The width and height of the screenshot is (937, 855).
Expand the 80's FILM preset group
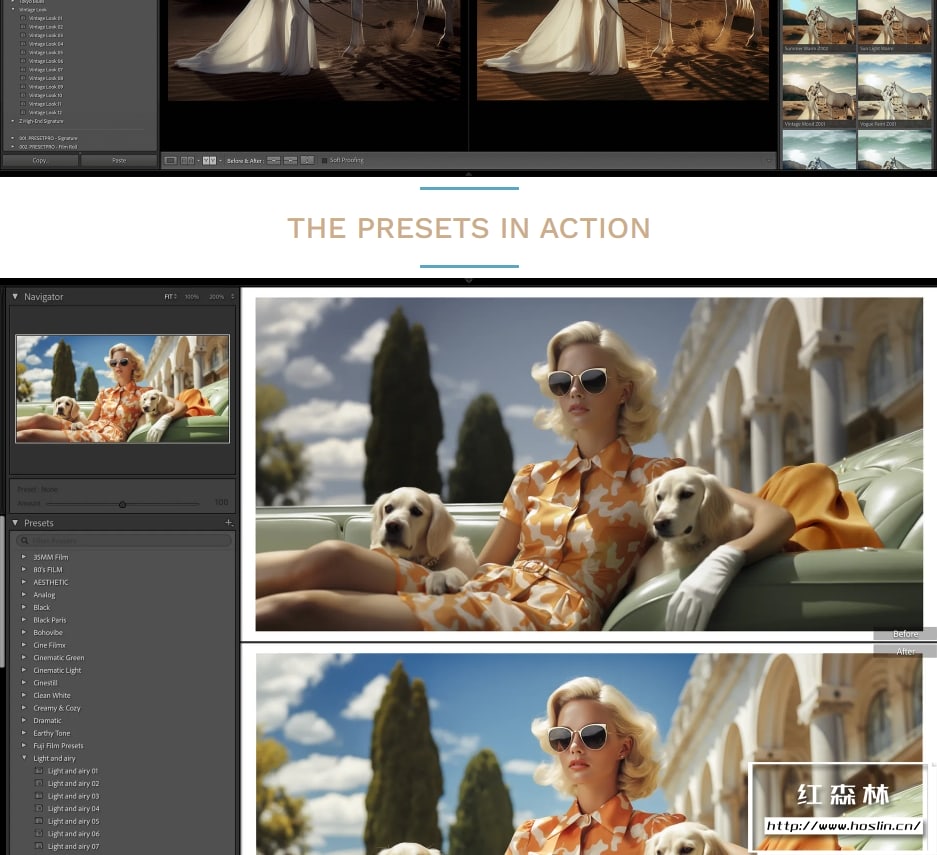pos(24,569)
